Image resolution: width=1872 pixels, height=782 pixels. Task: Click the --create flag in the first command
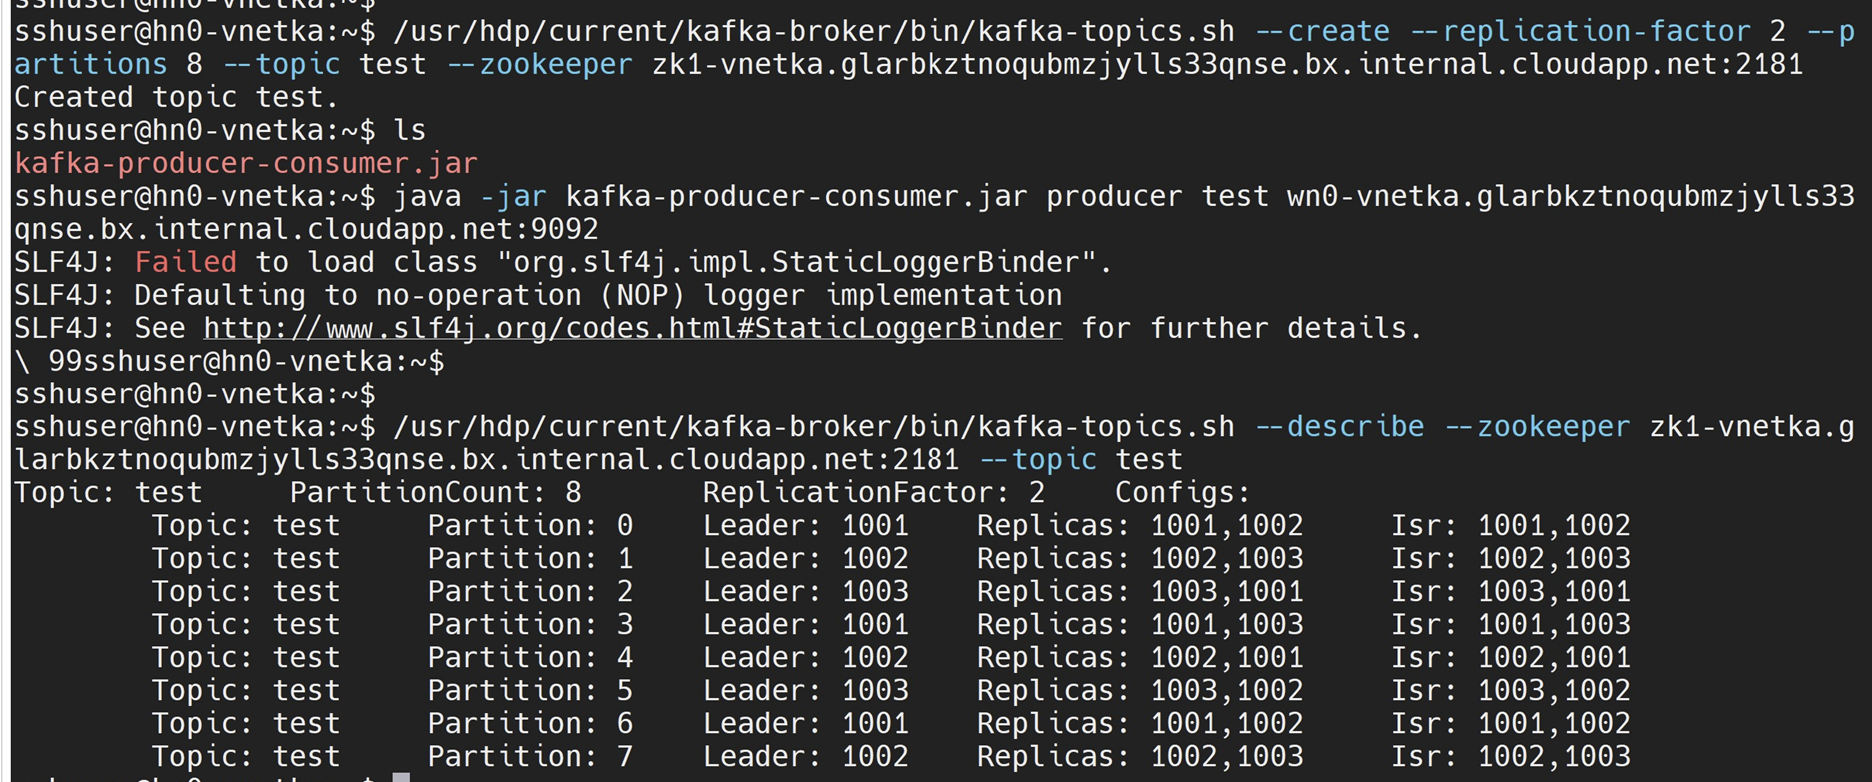1322,31
